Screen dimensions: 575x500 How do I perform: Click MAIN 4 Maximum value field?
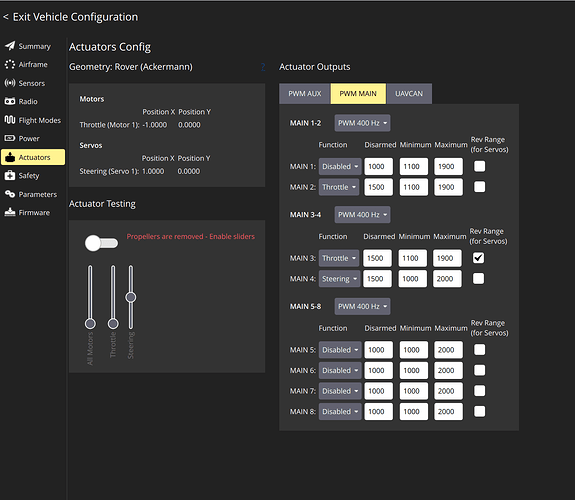coord(447,279)
